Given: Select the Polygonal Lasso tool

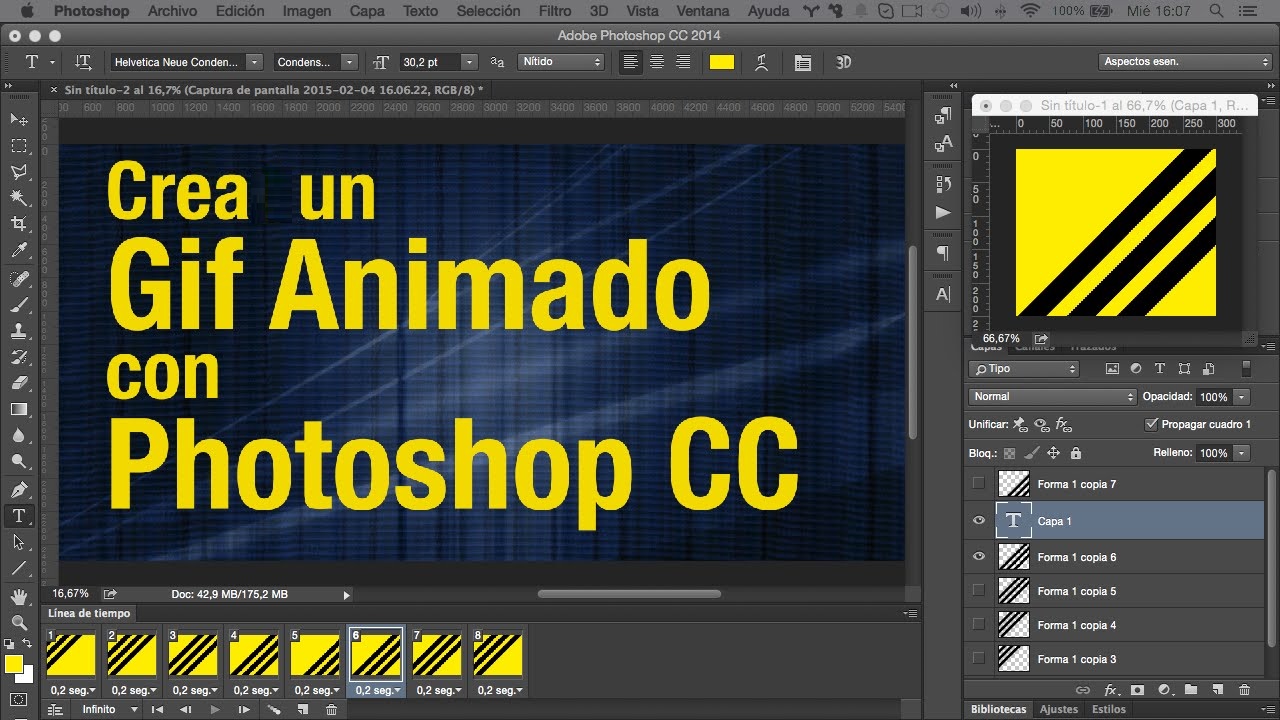Looking at the screenshot, I should coord(19,172).
